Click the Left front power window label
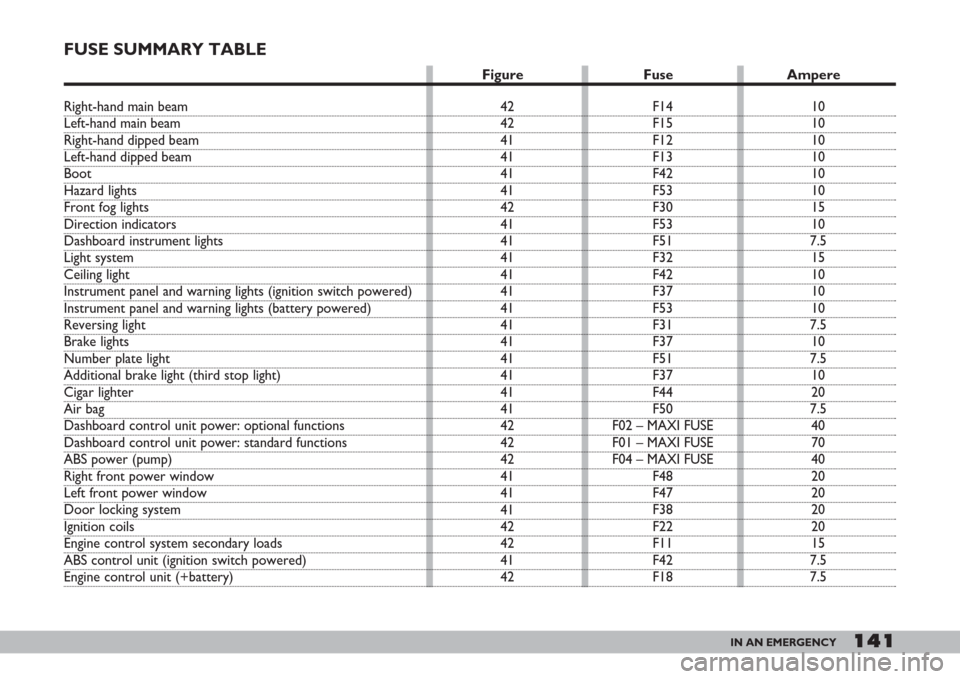Viewport: 960px width, 679px height. click(x=135, y=493)
